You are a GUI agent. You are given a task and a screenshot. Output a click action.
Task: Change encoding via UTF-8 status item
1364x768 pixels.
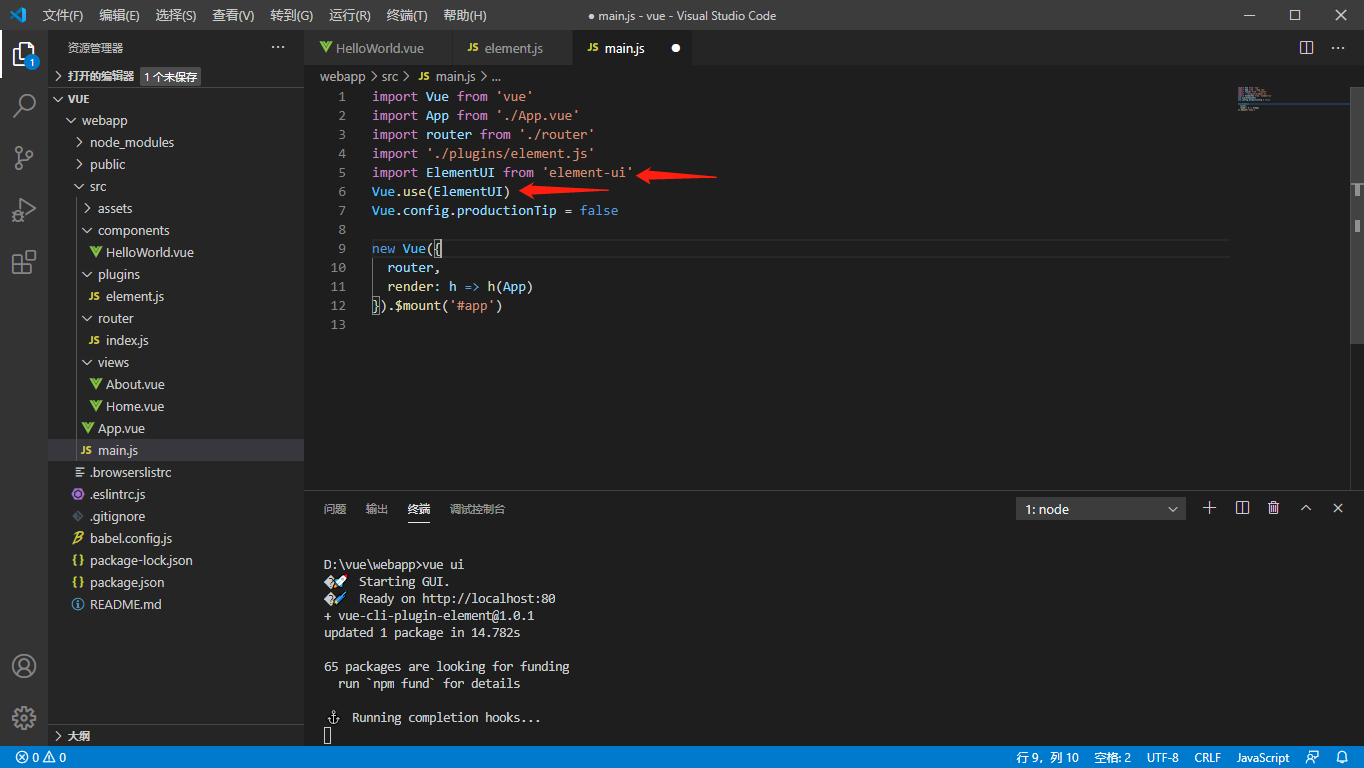click(1163, 757)
